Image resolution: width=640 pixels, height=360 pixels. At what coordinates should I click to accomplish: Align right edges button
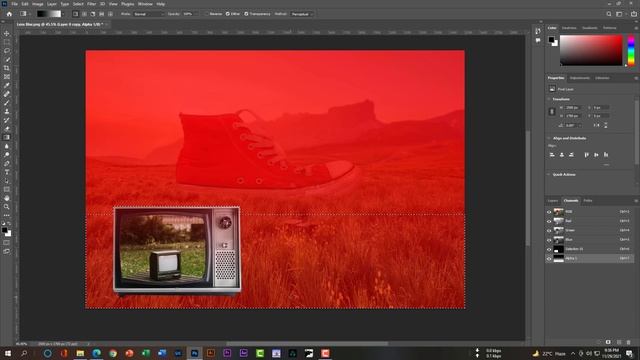click(571, 155)
